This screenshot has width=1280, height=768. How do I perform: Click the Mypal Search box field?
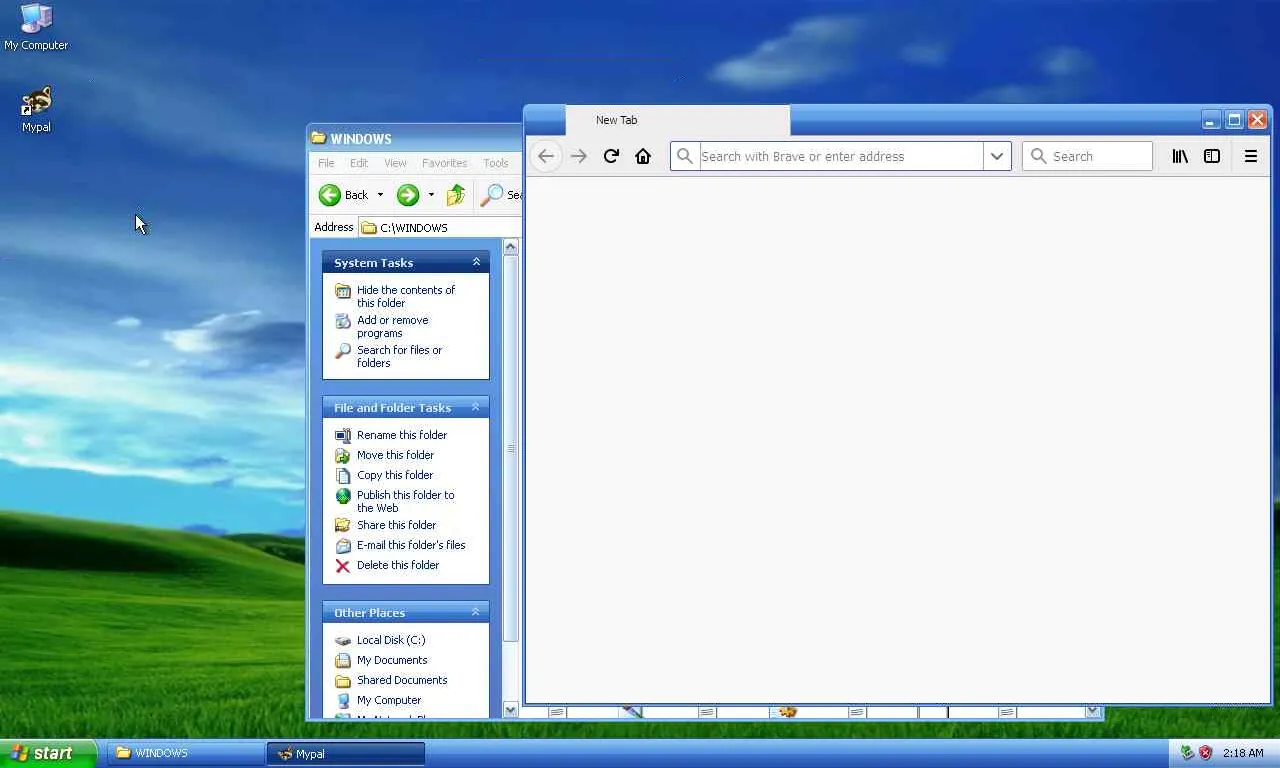pyautogui.click(x=1087, y=156)
